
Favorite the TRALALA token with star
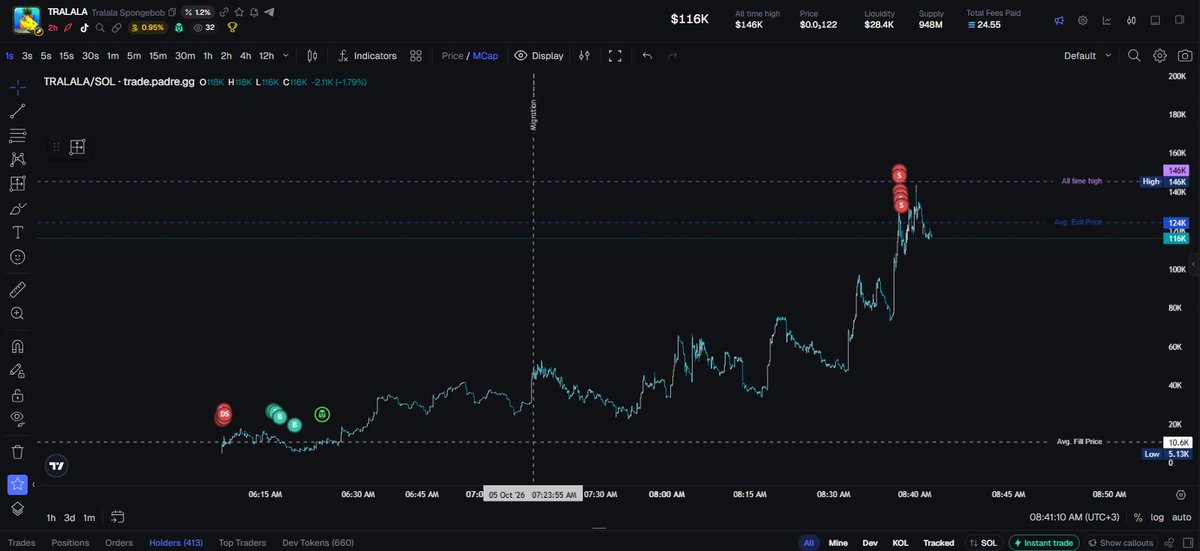(x=239, y=12)
